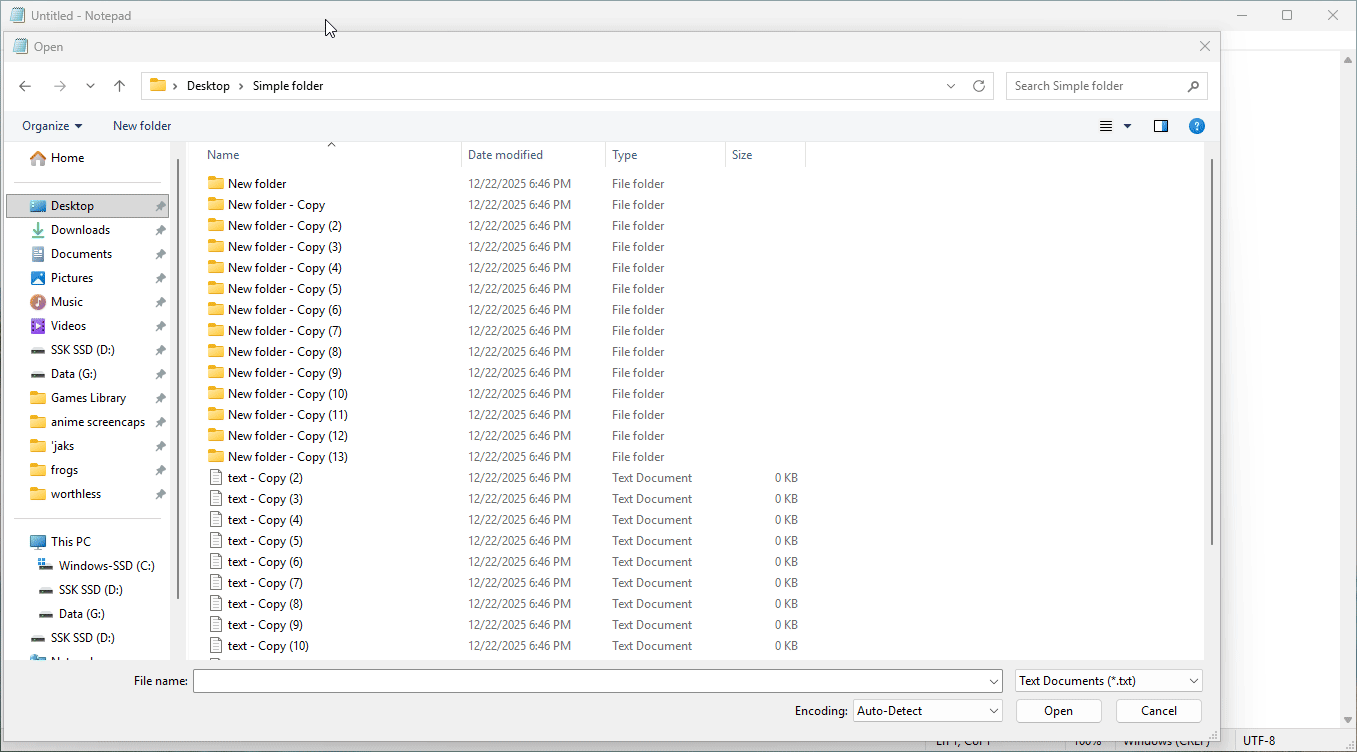This screenshot has height=752, width=1357.
Task: Select text - Copy (6) file icon
Action: click(x=216, y=561)
